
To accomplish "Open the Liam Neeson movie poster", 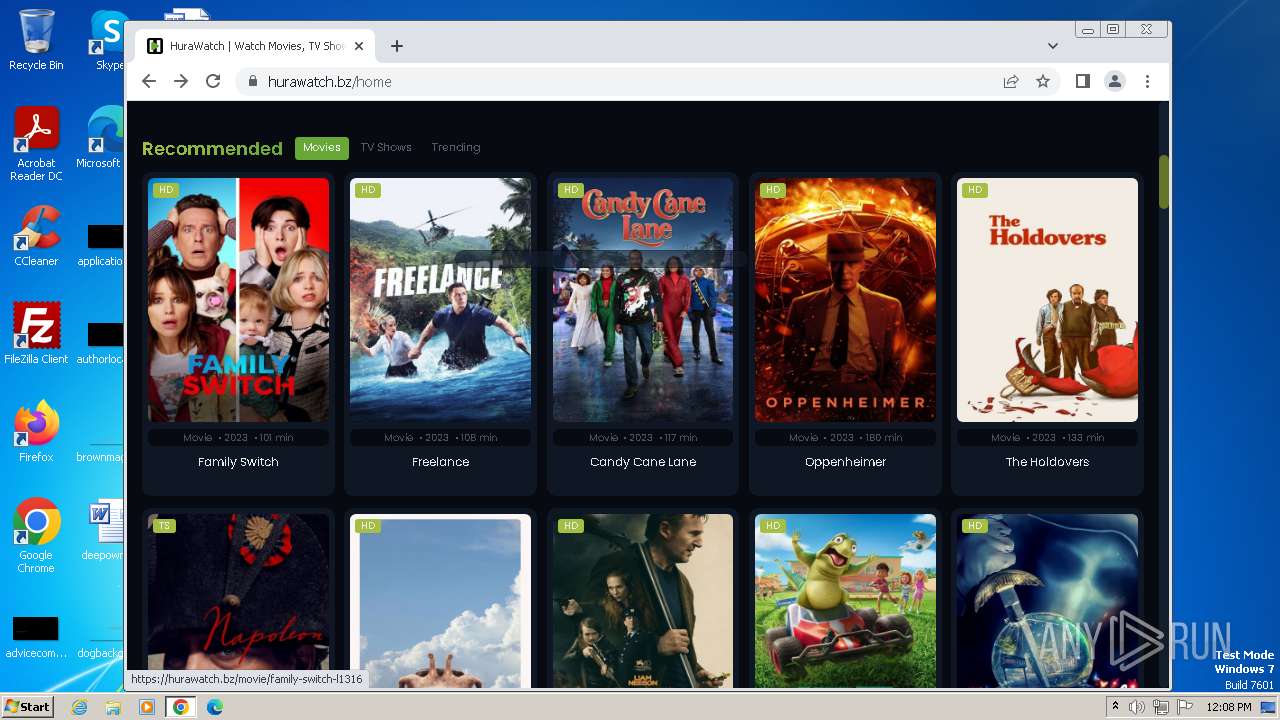I will point(643,600).
